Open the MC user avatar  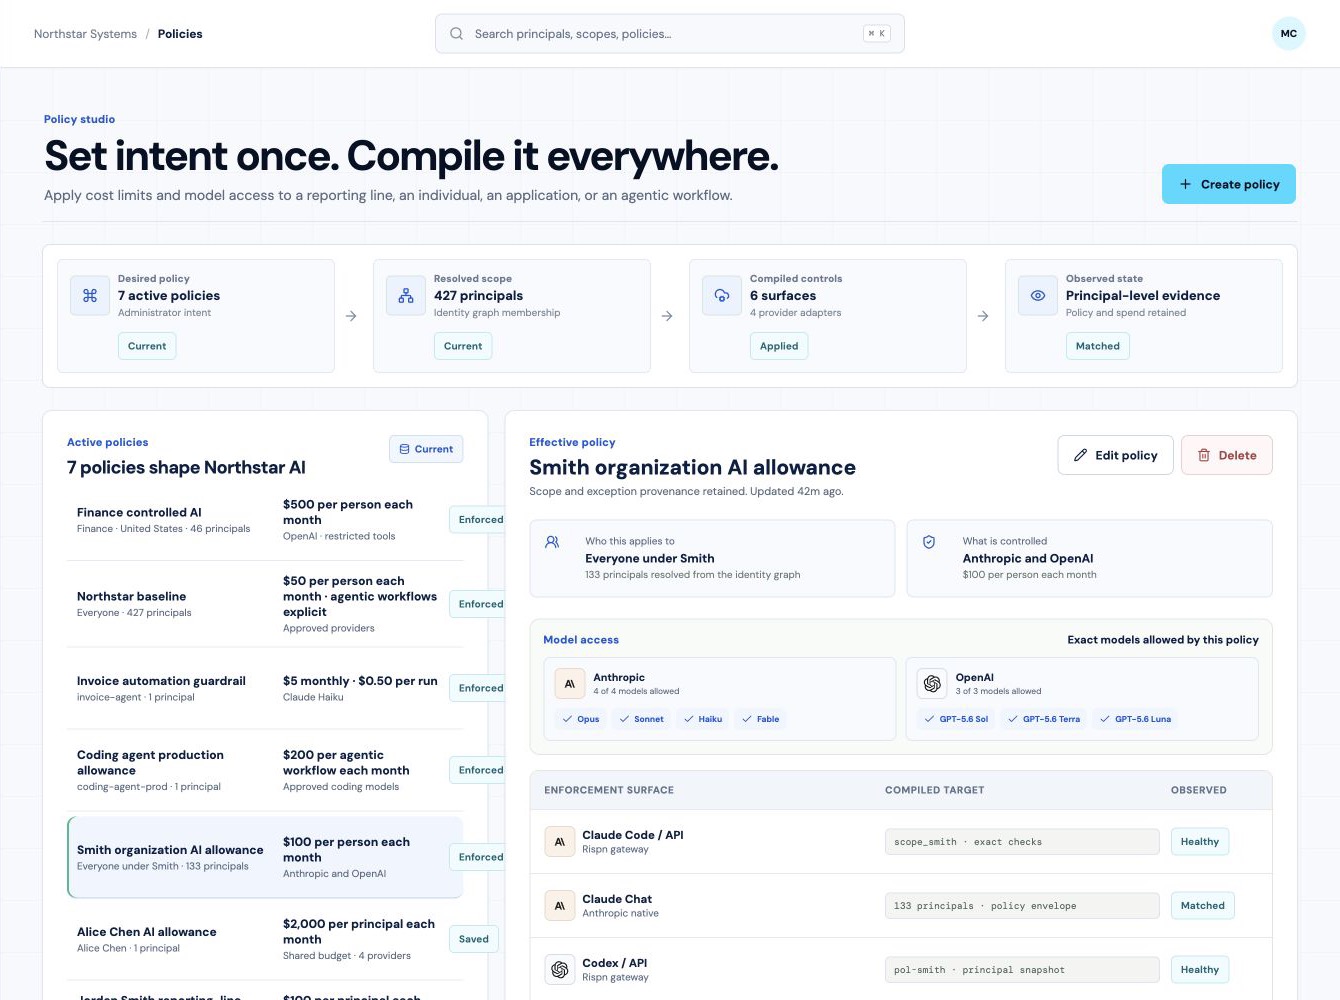pyautogui.click(x=1289, y=34)
